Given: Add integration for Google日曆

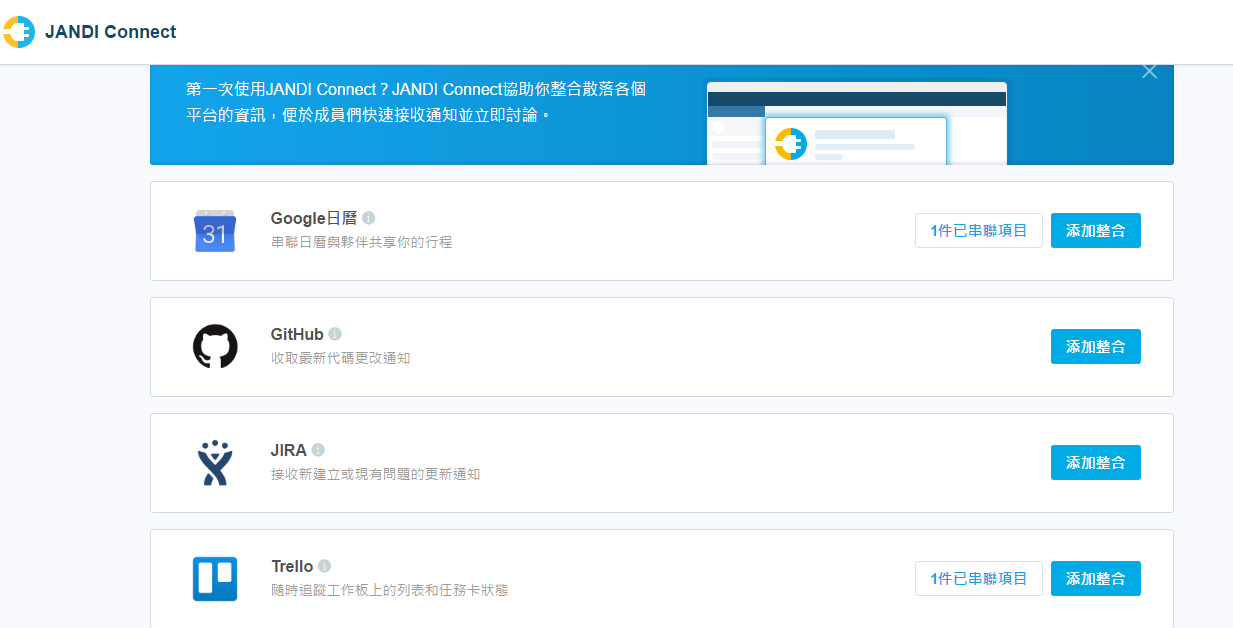Looking at the screenshot, I should (1096, 230).
